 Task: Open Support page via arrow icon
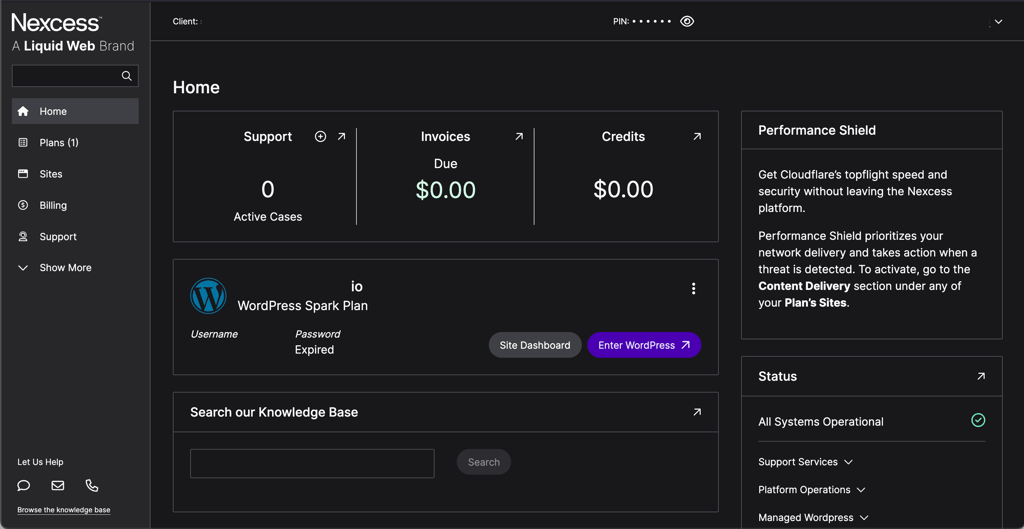pyautogui.click(x=341, y=136)
